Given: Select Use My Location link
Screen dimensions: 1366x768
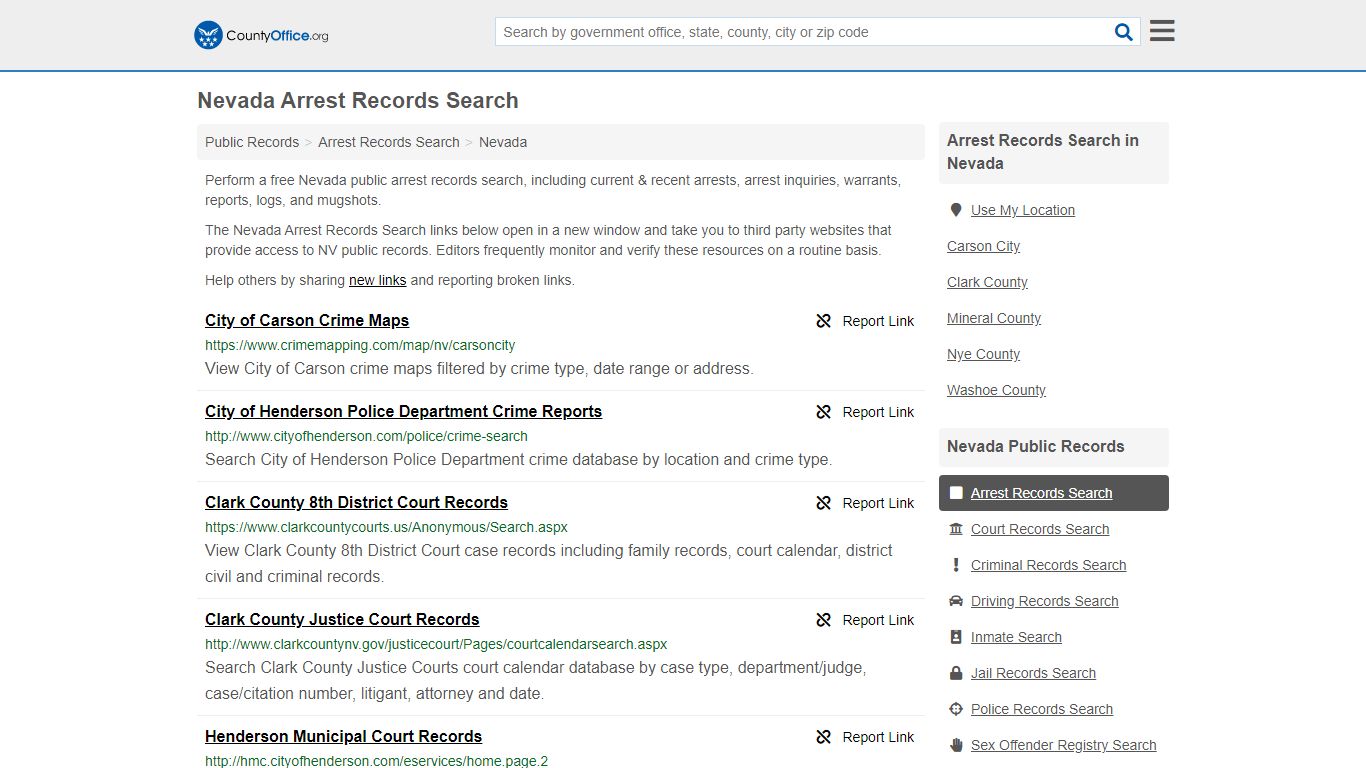Looking at the screenshot, I should 1022,210.
